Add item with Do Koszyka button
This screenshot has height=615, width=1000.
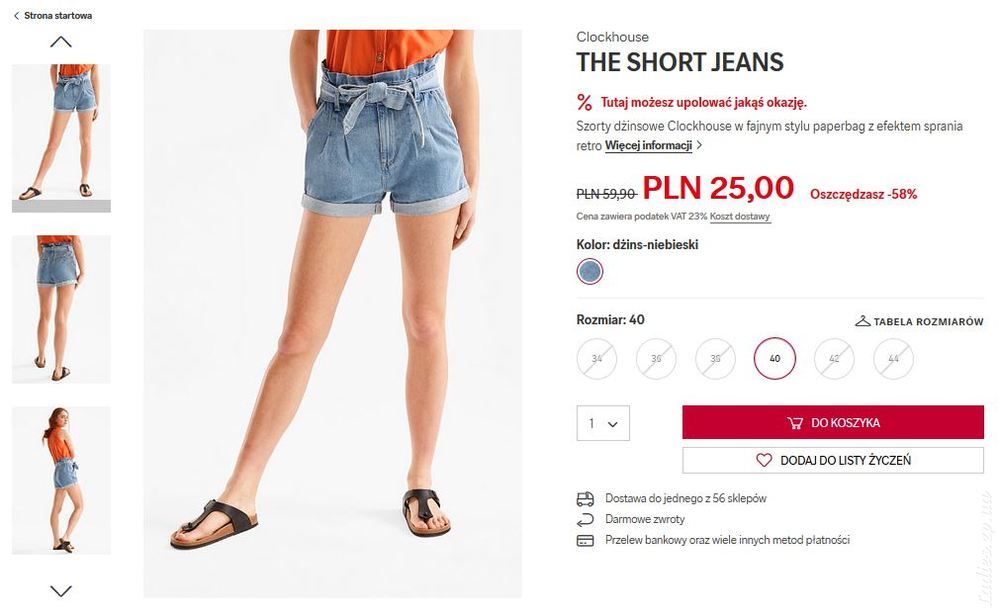point(833,422)
